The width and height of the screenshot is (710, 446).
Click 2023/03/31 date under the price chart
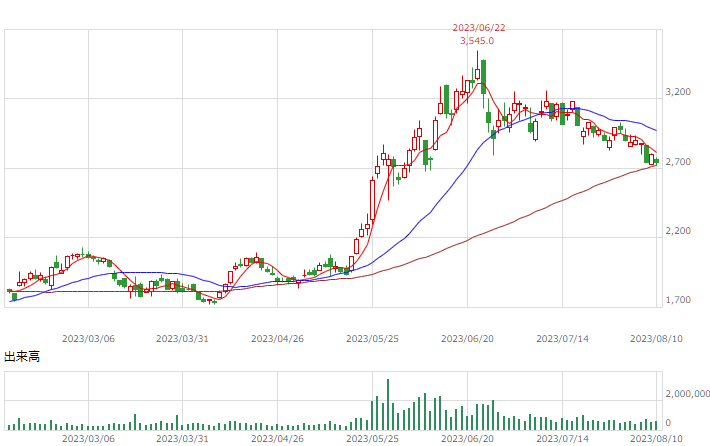click(182, 339)
